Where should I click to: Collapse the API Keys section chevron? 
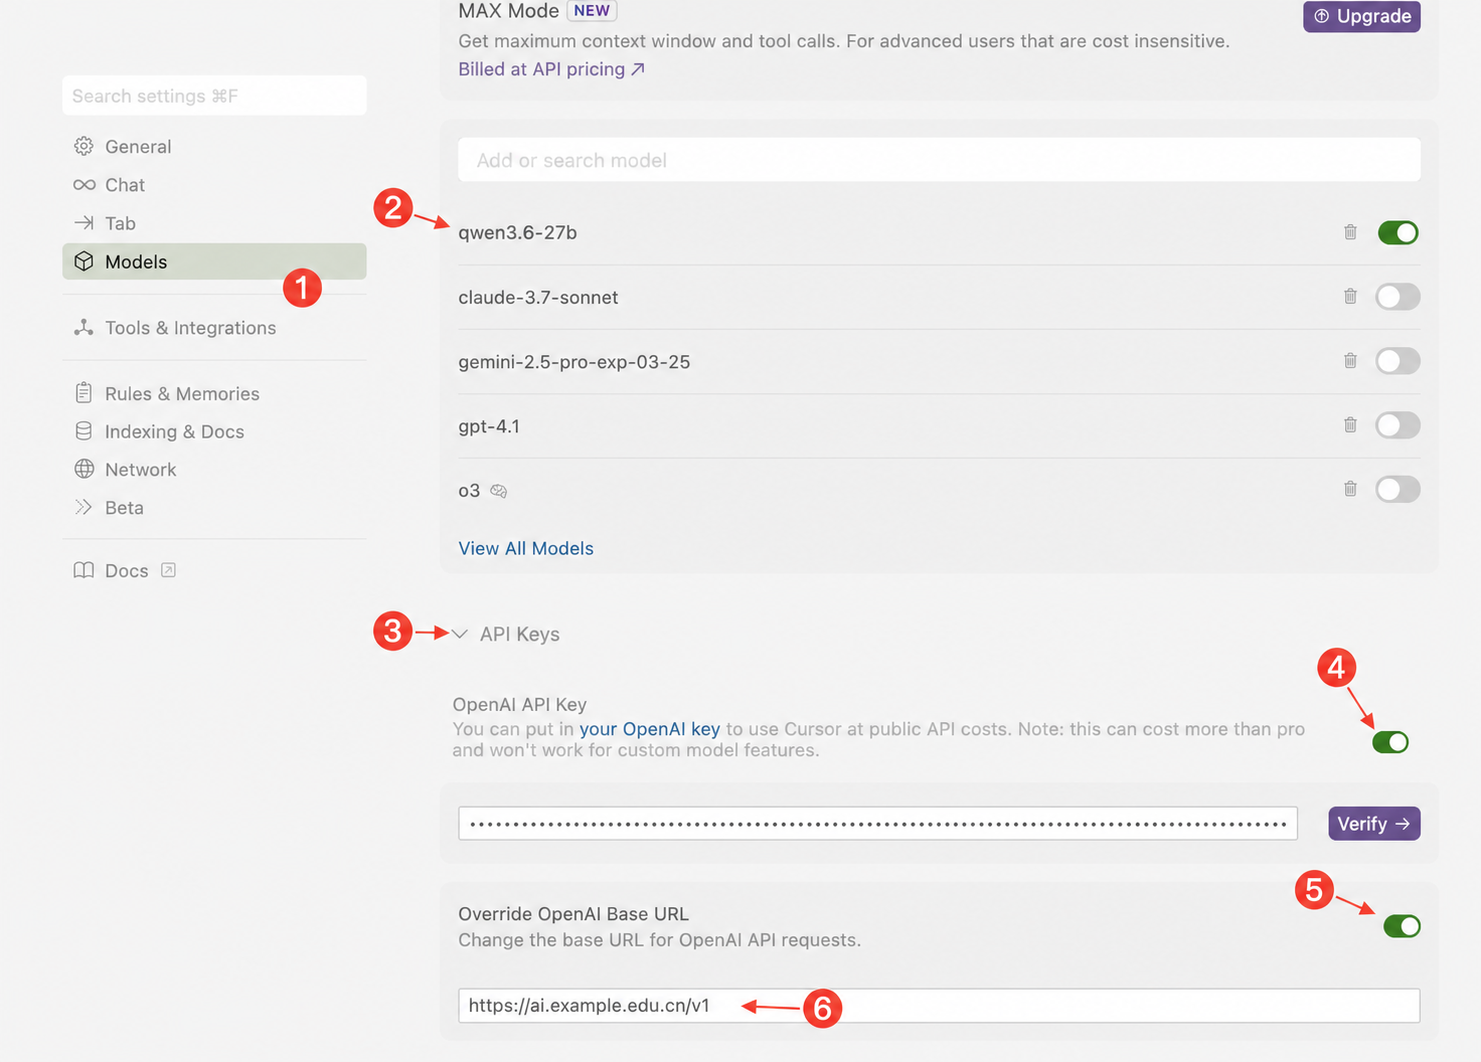pos(460,634)
